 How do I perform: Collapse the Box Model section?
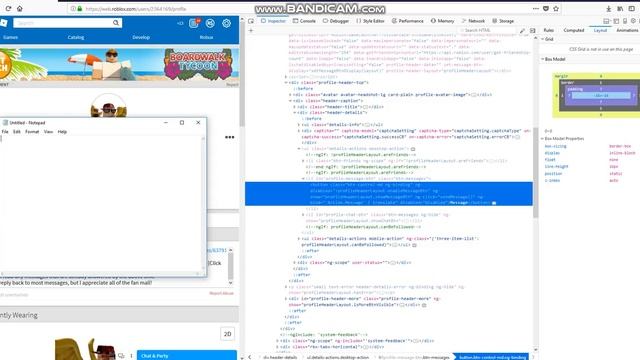pyautogui.click(x=543, y=59)
